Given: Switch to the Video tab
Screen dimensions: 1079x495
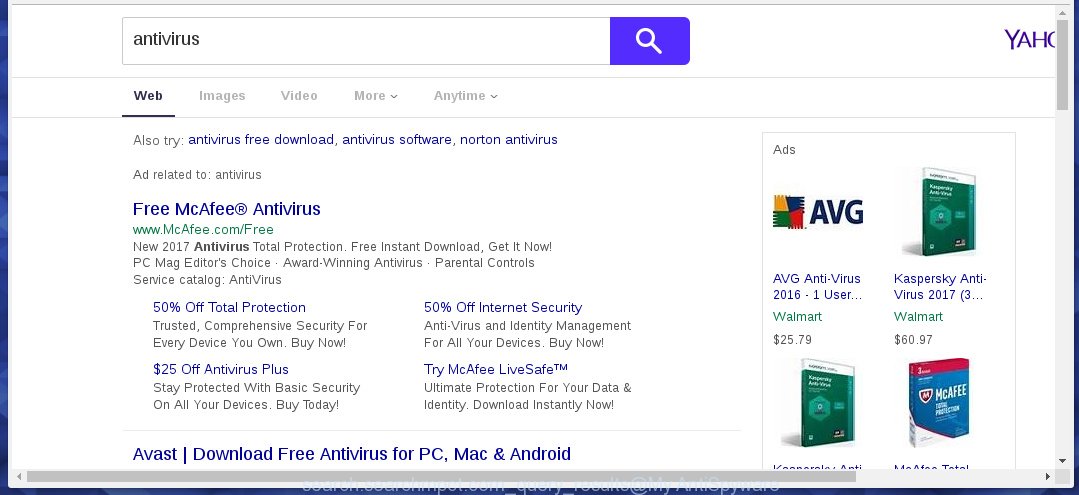Looking at the screenshot, I should (x=299, y=96).
